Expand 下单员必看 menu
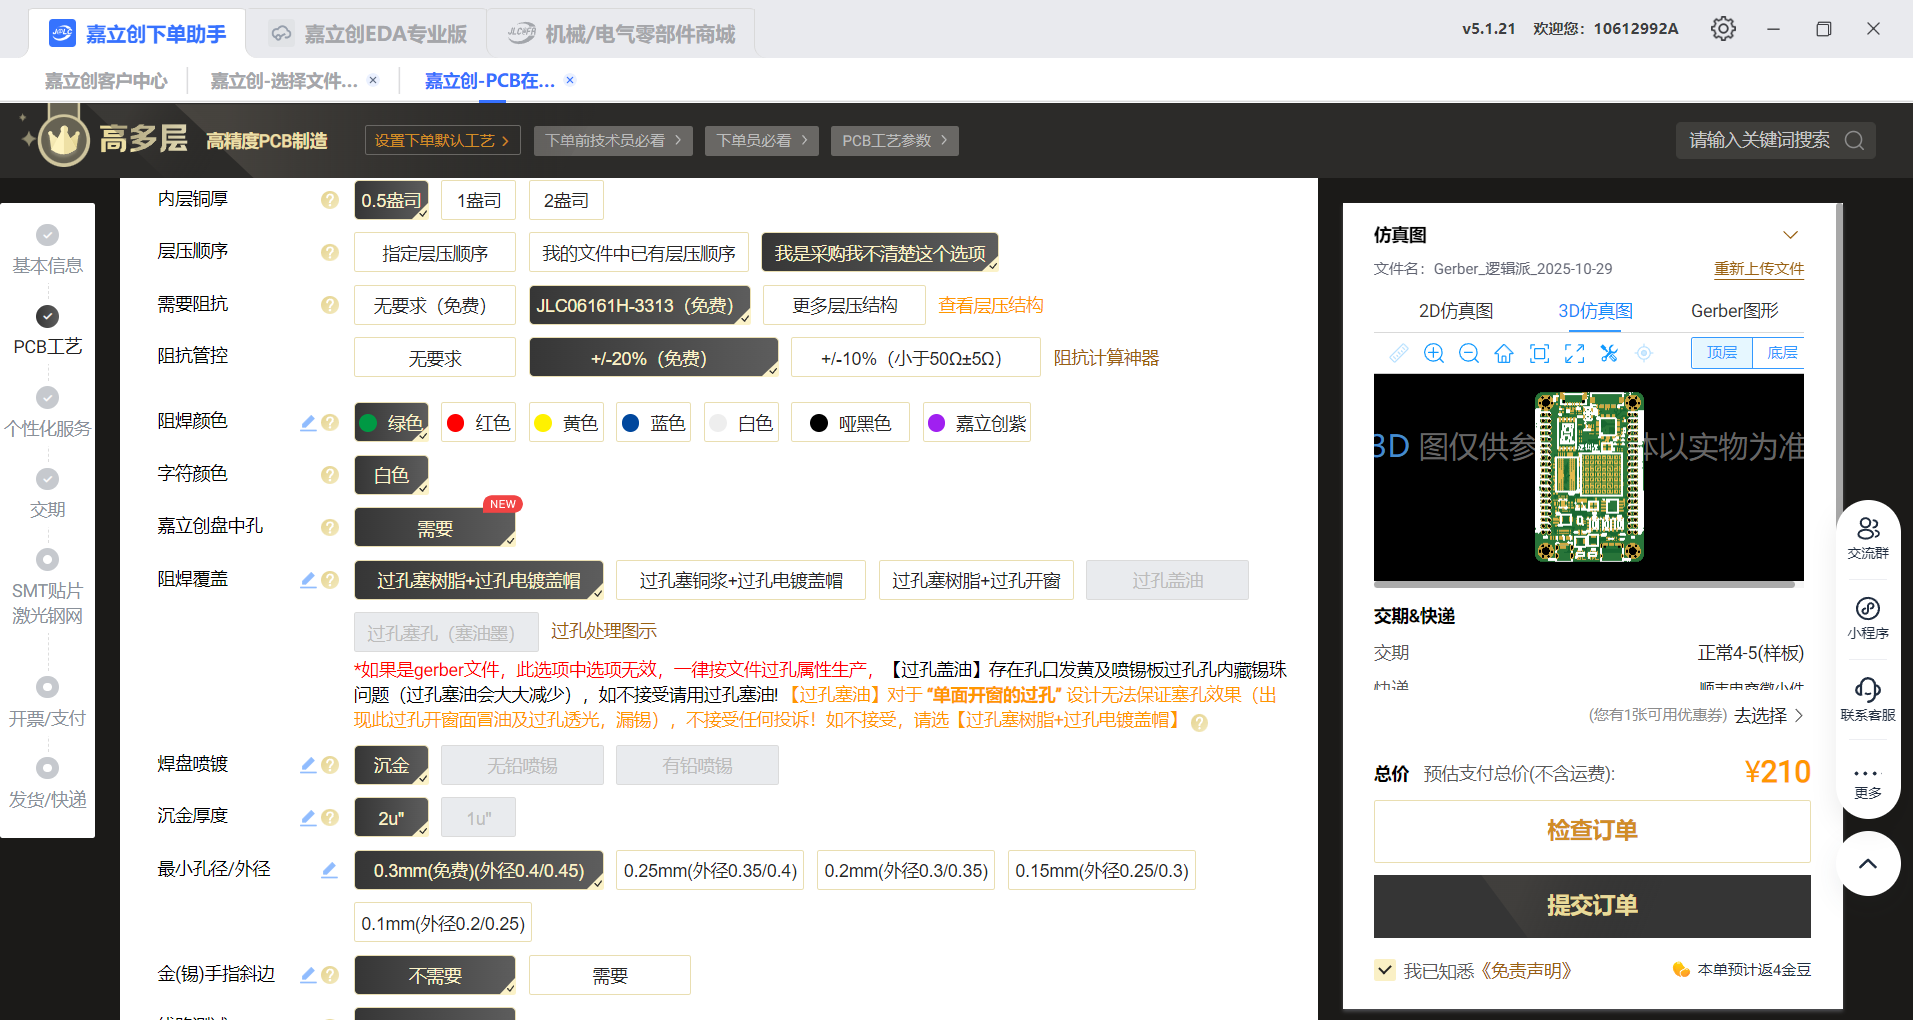This screenshot has width=1913, height=1020. tap(761, 141)
